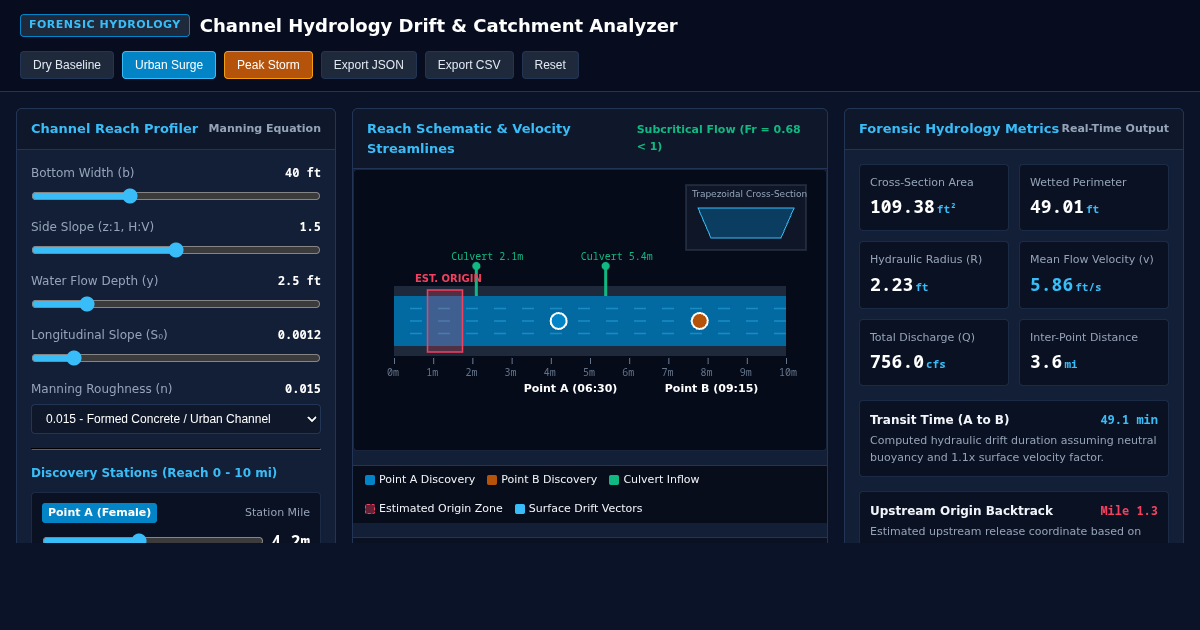
Task: Click the Culvert Inflow legend swatch
Action: 614,480
